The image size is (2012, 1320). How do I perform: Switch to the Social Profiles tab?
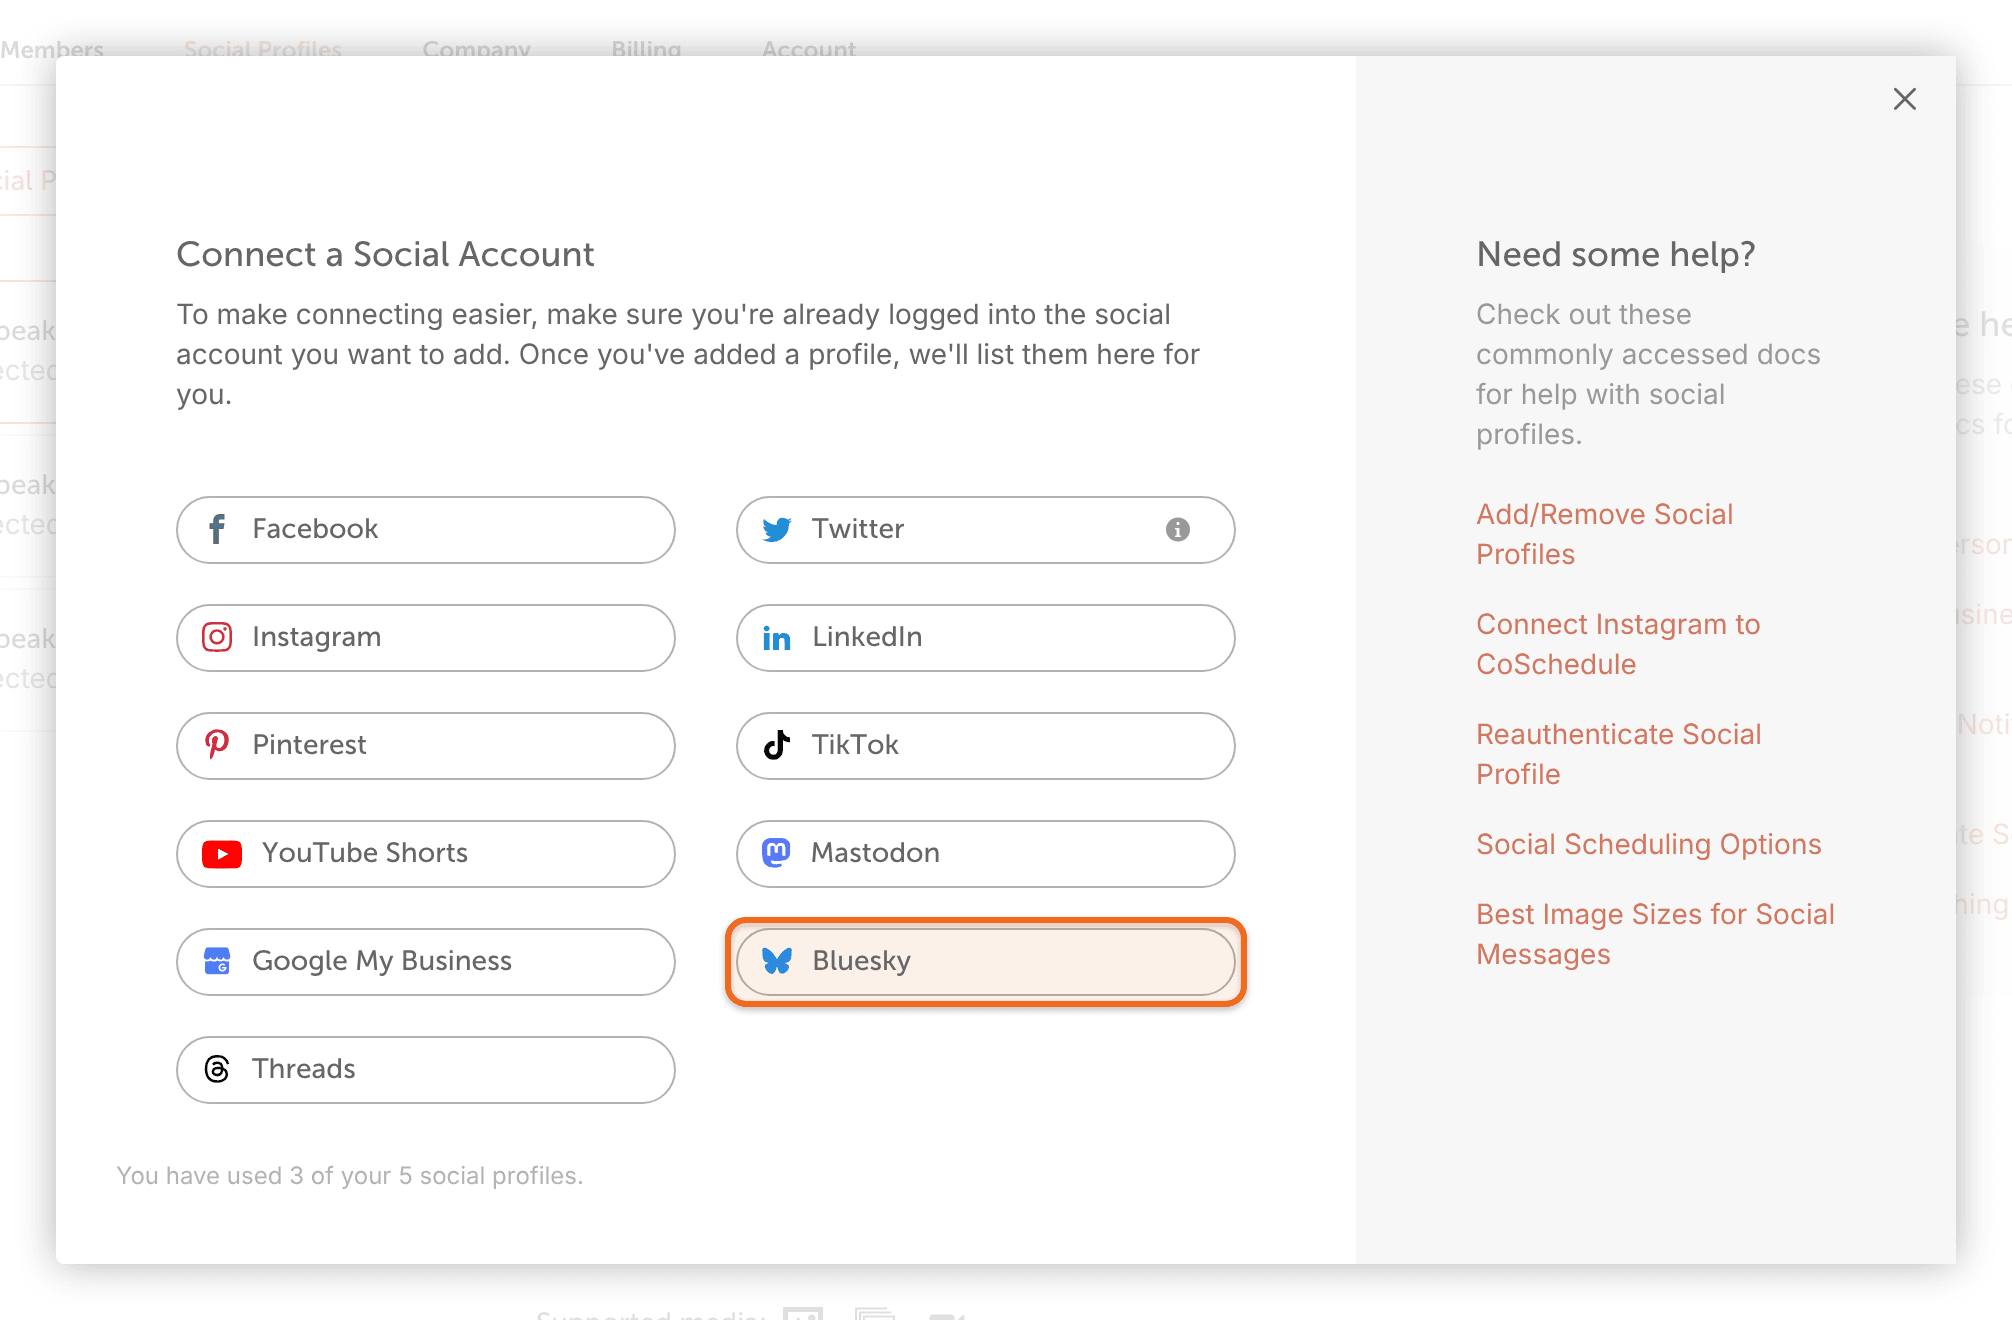pyautogui.click(x=263, y=48)
